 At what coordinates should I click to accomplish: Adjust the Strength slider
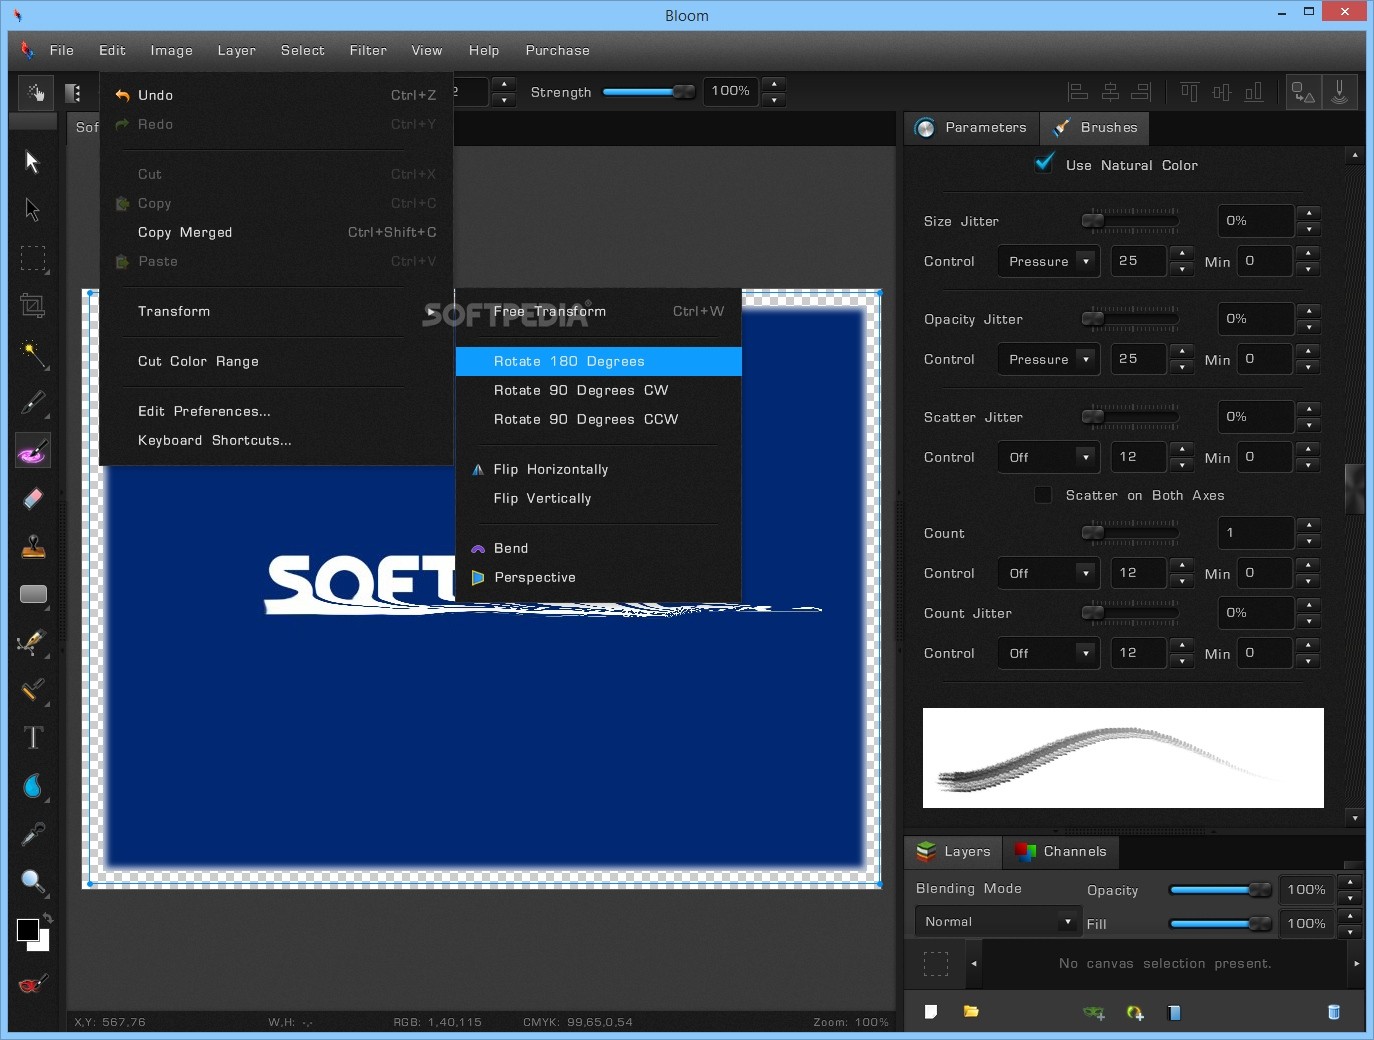[x=649, y=92]
